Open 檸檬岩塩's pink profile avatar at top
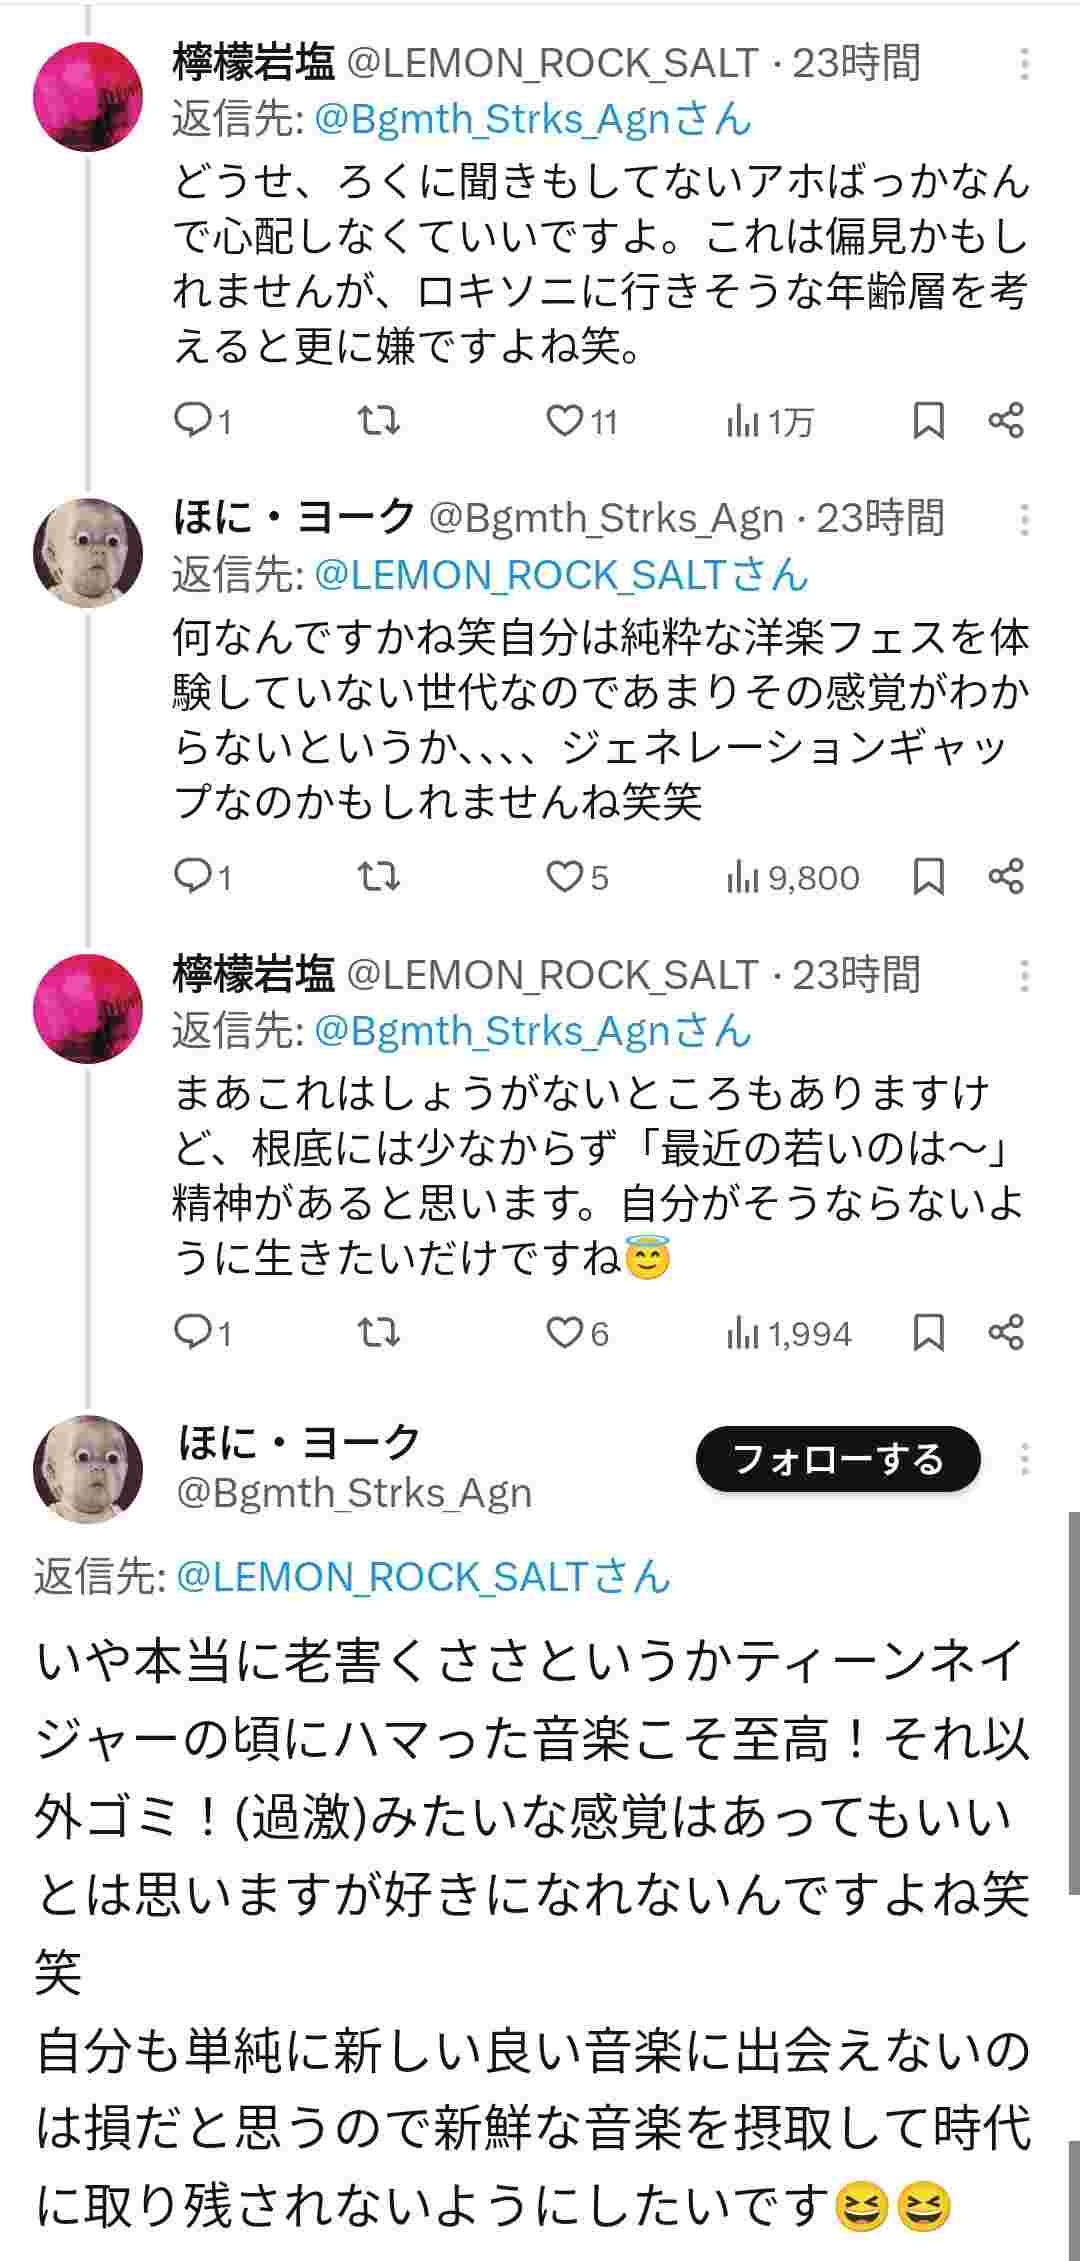 pyautogui.click(x=88, y=97)
